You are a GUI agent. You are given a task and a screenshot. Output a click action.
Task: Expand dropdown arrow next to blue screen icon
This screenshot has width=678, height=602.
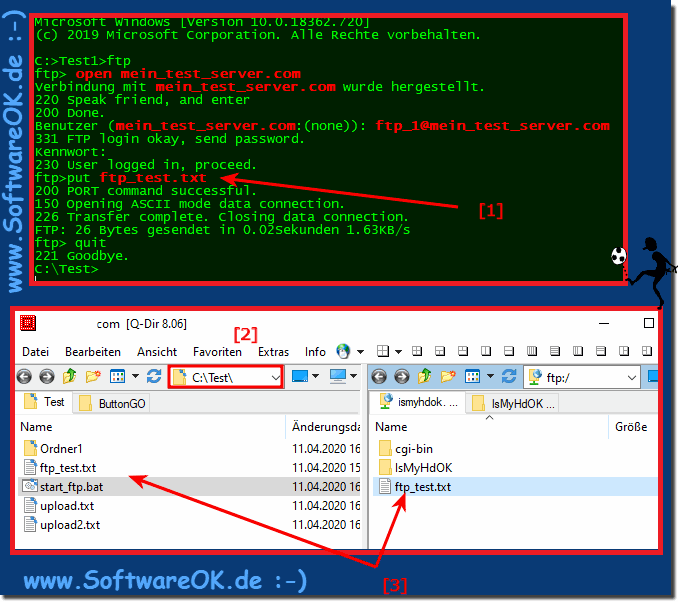(x=316, y=376)
